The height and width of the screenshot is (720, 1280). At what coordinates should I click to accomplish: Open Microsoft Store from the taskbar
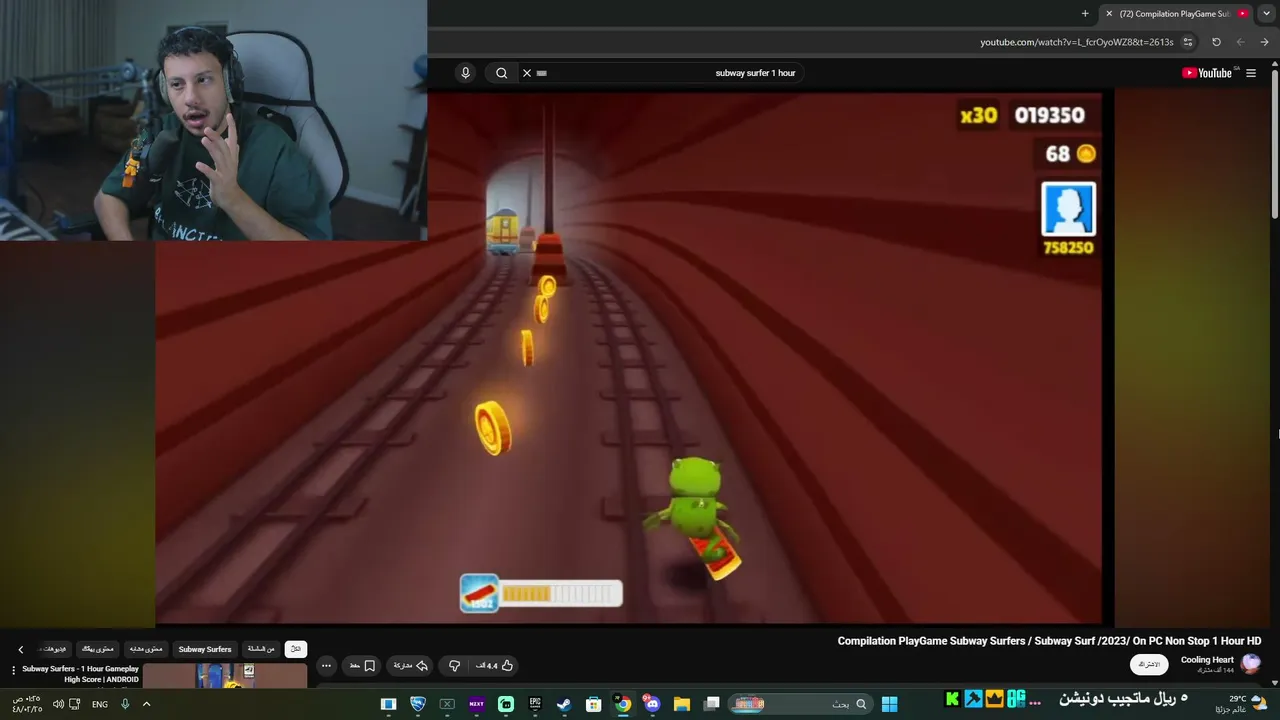click(594, 704)
